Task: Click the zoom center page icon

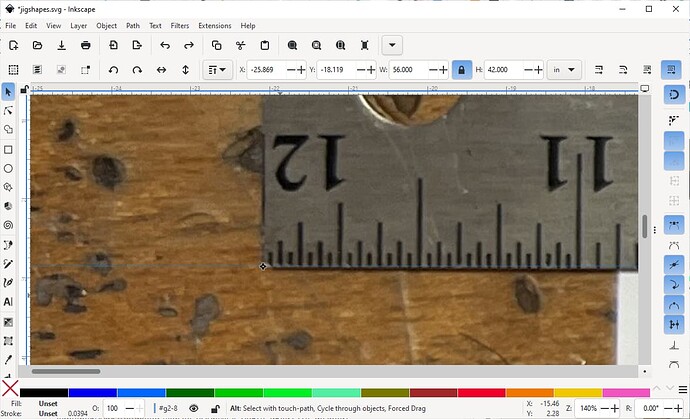Action: [364, 45]
